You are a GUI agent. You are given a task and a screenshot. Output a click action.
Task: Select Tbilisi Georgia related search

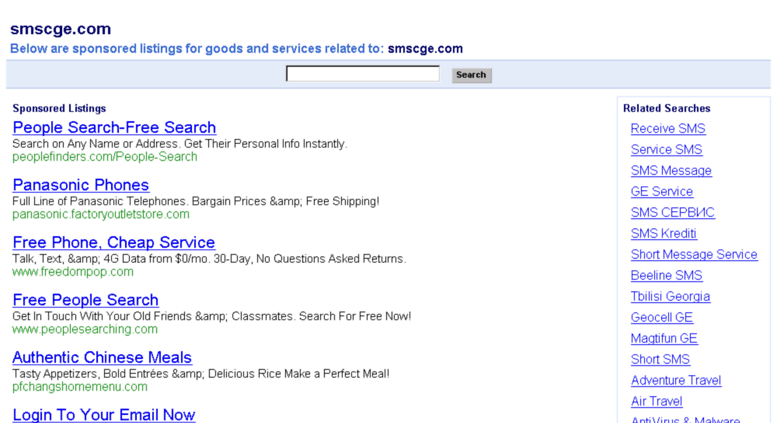coord(670,296)
